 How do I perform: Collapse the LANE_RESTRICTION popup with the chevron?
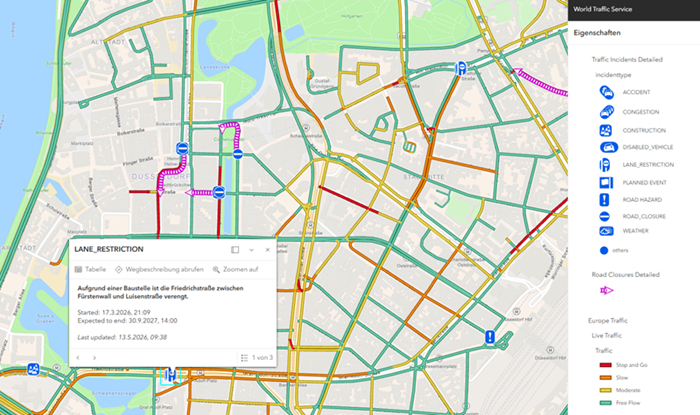(x=251, y=250)
